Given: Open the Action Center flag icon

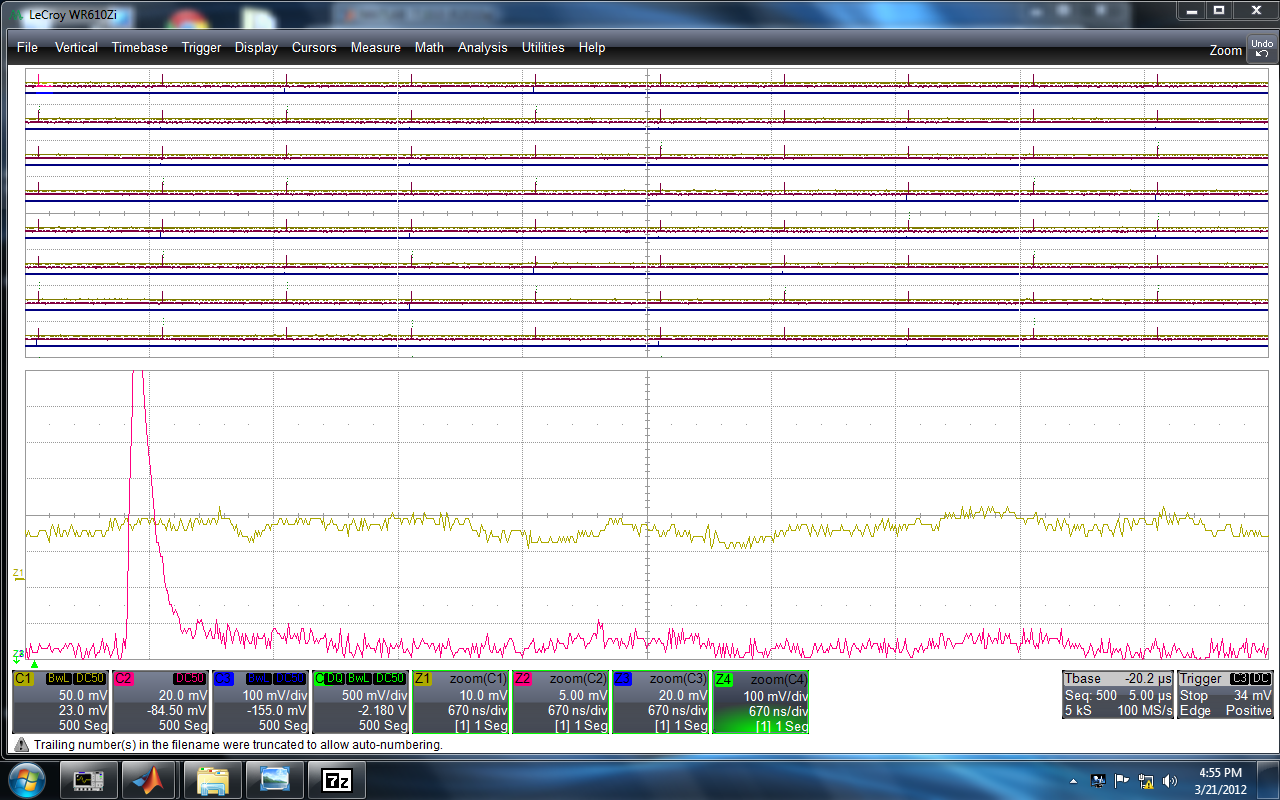Looking at the screenshot, I should point(1122,780).
